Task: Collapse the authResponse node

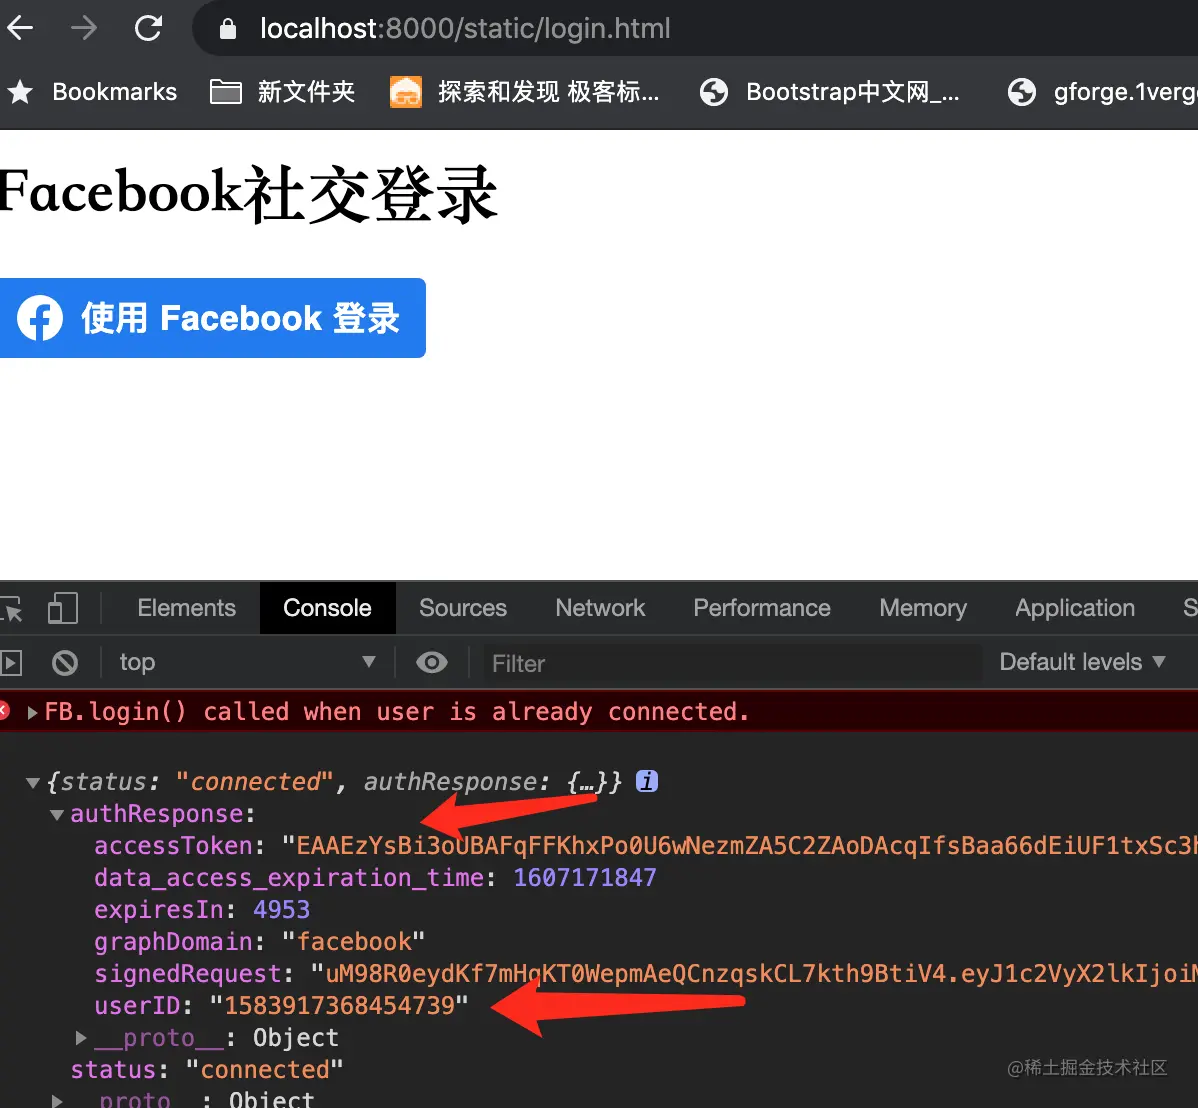Action: pyautogui.click(x=57, y=815)
